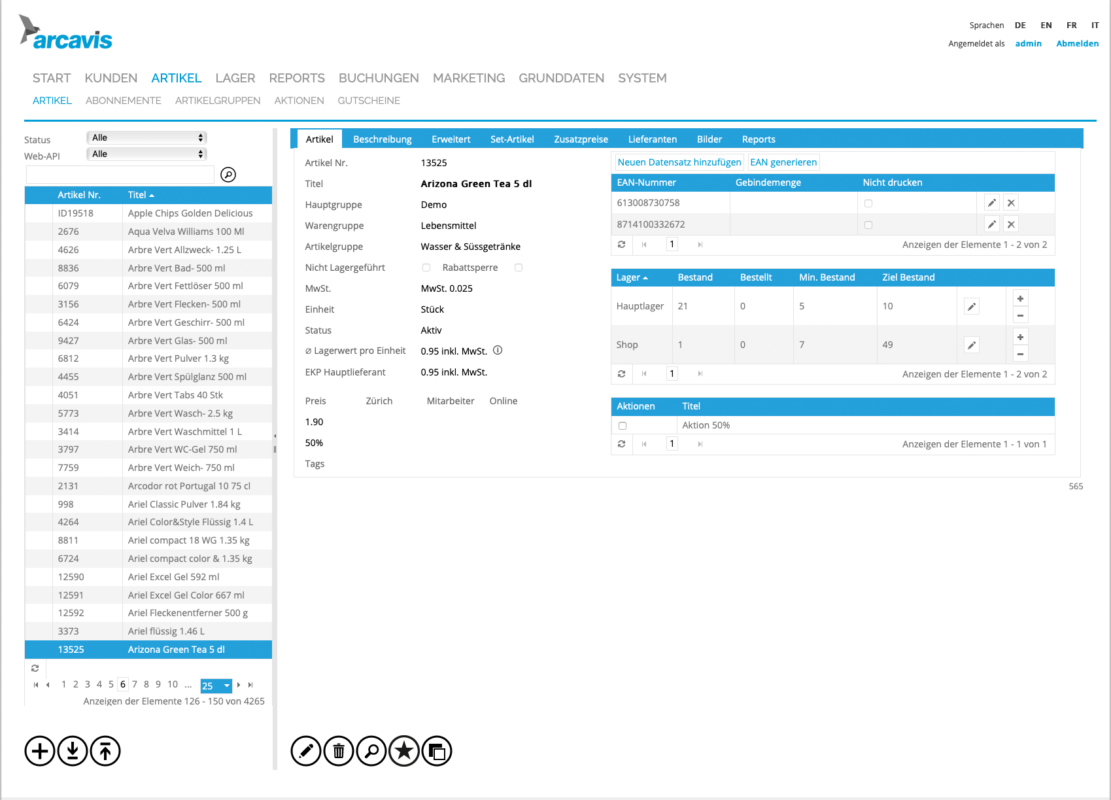Collapse the article list panel splitter arrow
Screen dimensions: 1111x800
(x=275, y=436)
